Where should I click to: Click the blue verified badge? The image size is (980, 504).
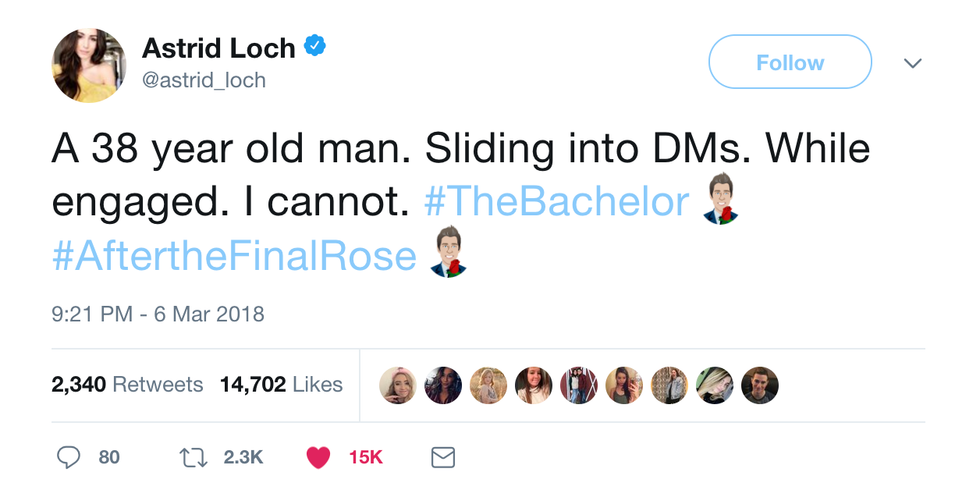click(x=316, y=46)
